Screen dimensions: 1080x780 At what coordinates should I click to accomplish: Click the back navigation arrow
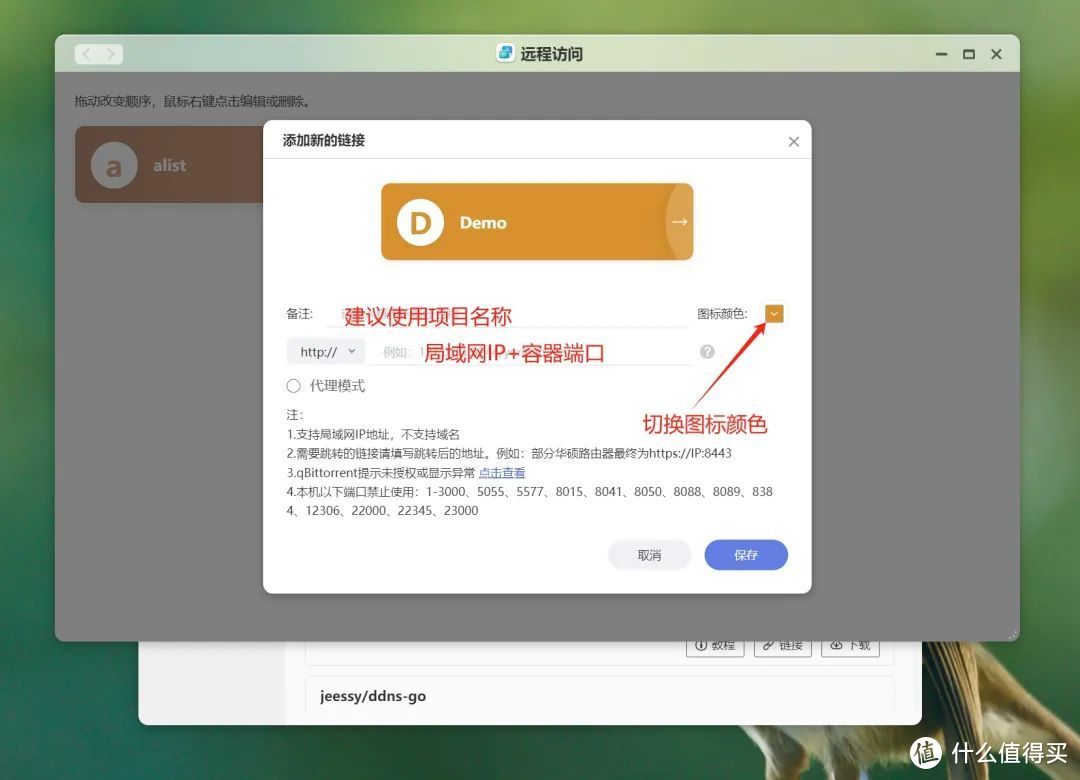pos(86,54)
